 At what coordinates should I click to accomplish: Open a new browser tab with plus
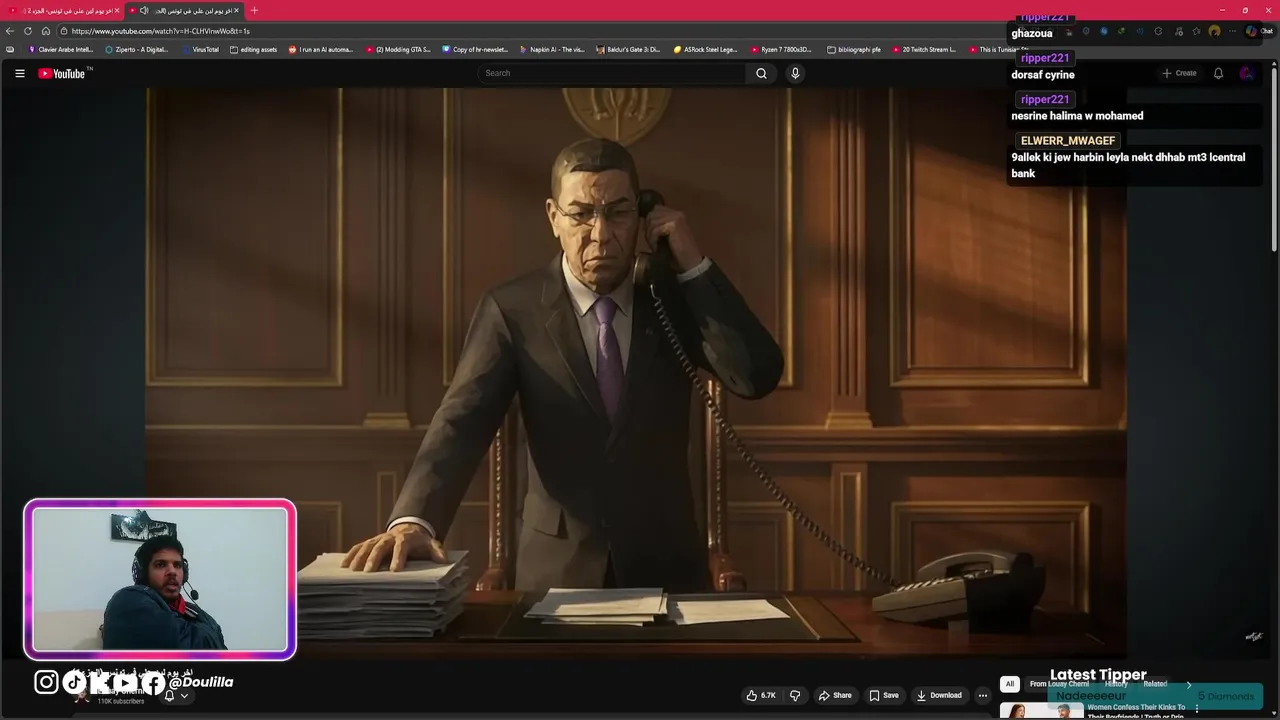[x=254, y=10]
